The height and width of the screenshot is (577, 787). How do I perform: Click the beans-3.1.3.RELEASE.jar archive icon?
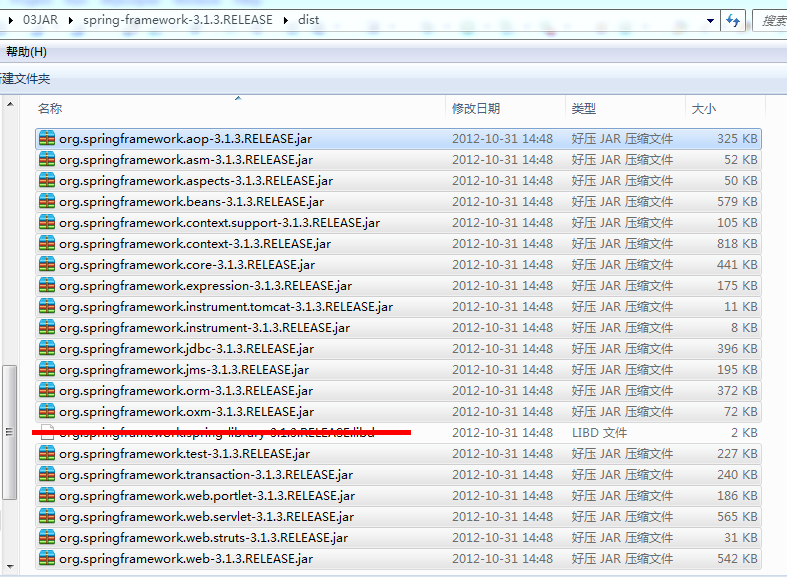coord(47,202)
